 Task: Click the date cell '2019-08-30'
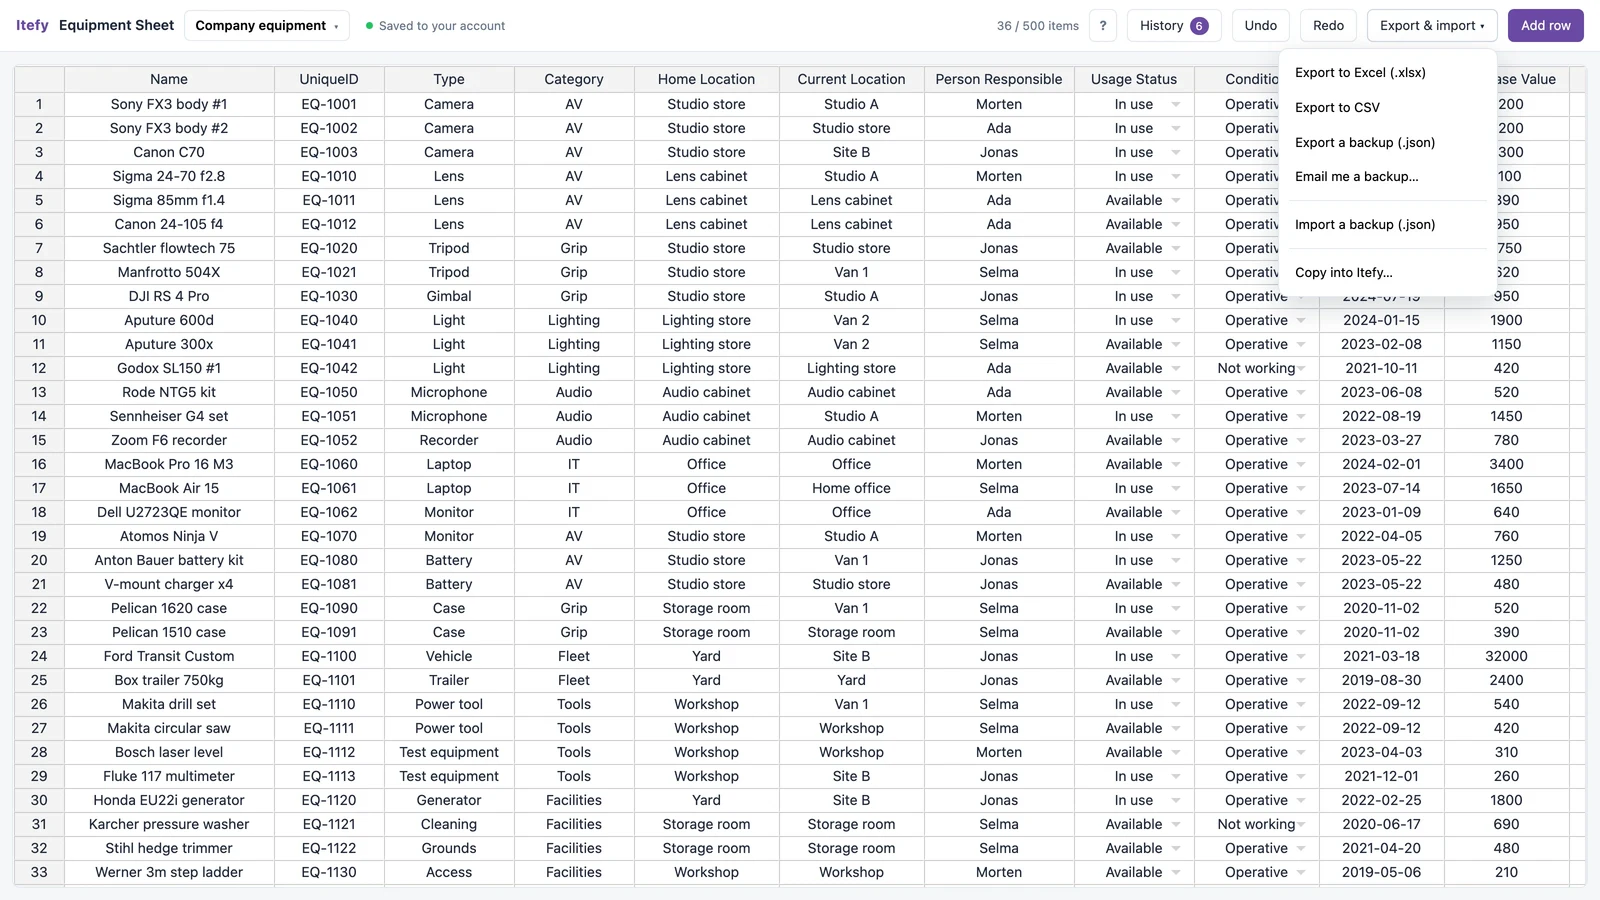1381,680
